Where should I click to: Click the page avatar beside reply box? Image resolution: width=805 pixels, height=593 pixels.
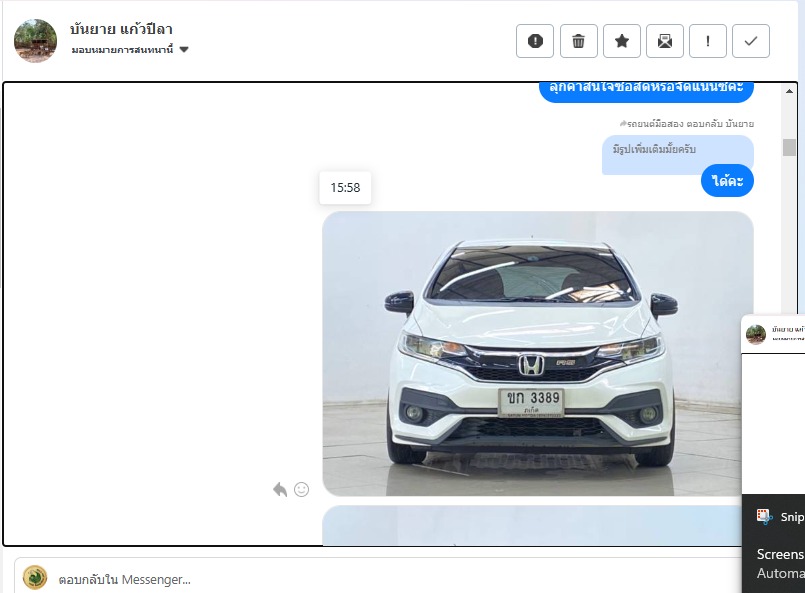35,578
